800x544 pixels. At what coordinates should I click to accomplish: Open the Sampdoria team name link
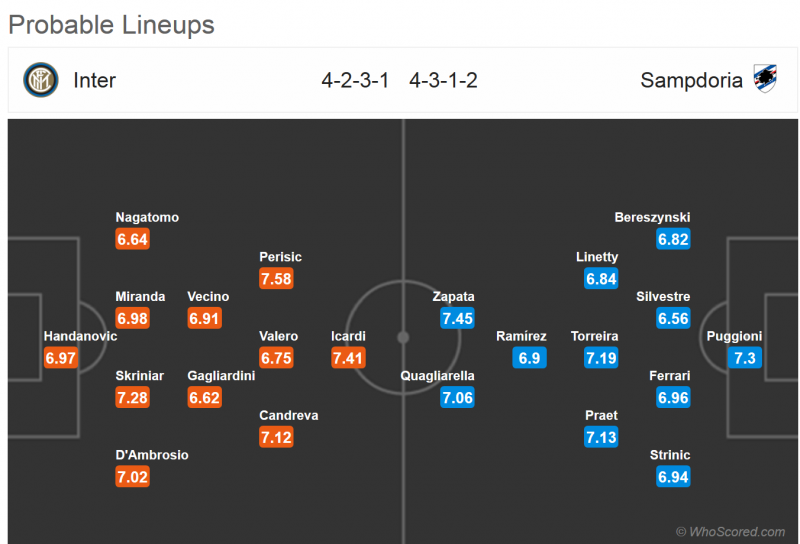pyautogui.click(x=691, y=80)
